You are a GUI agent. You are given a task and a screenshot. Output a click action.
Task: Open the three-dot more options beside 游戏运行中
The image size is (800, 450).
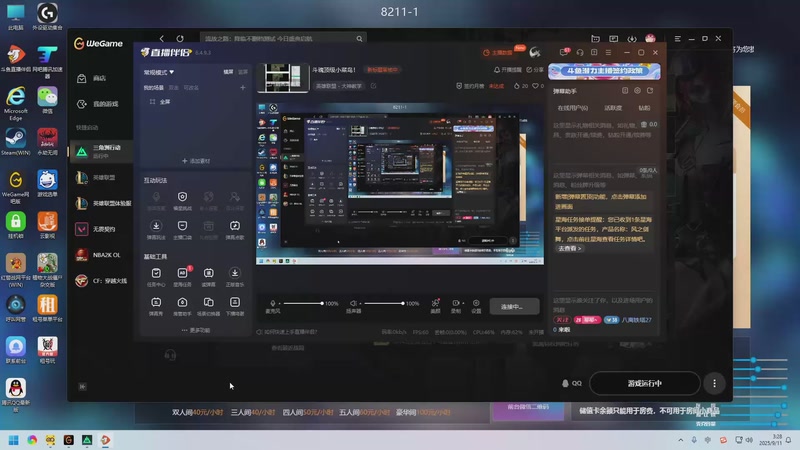pos(714,383)
